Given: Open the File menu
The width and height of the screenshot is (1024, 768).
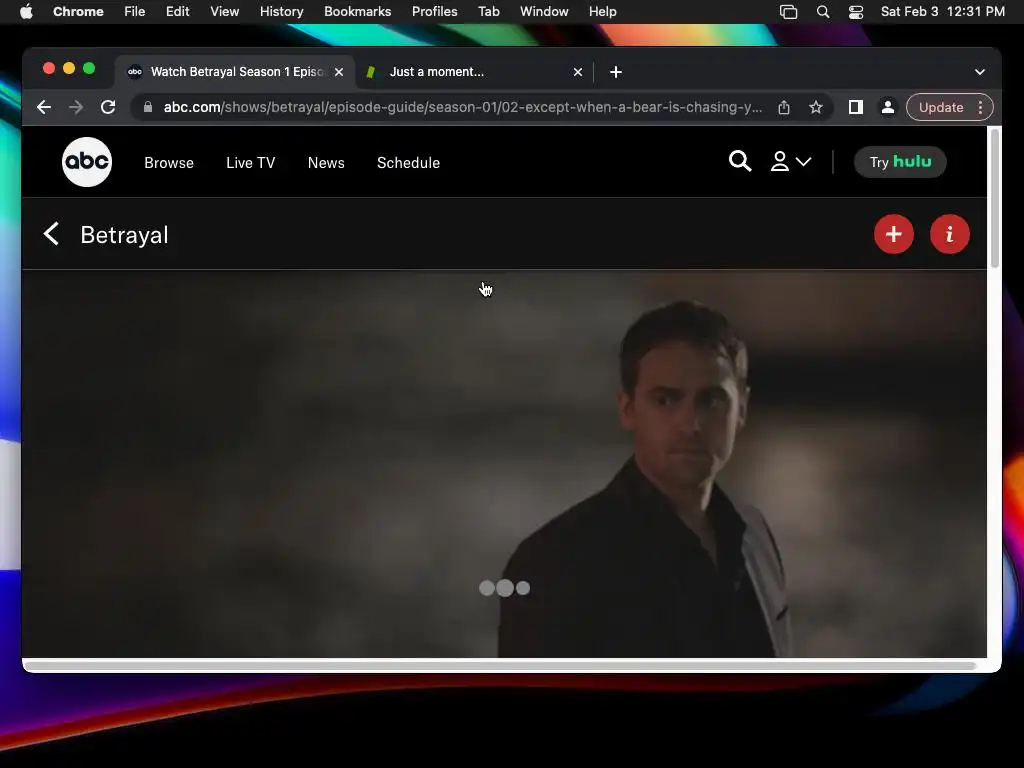Looking at the screenshot, I should click(135, 12).
